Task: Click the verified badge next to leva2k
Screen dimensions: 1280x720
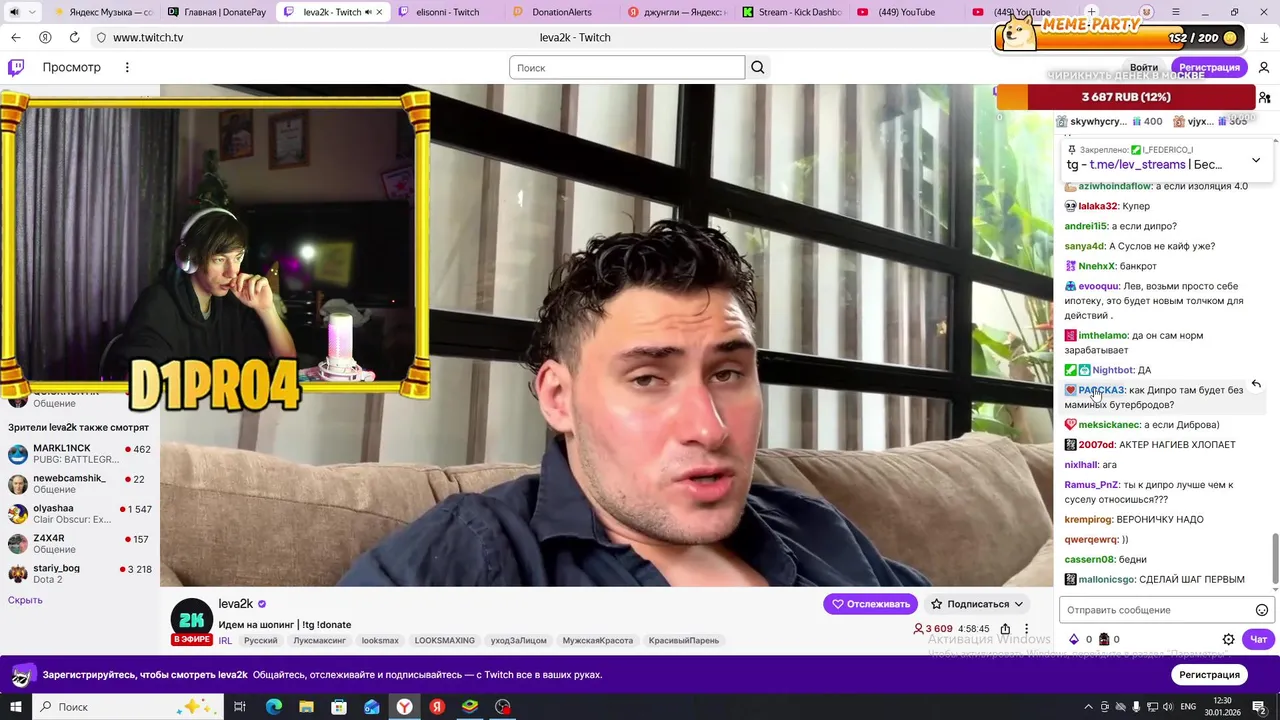Action: pyautogui.click(x=262, y=604)
